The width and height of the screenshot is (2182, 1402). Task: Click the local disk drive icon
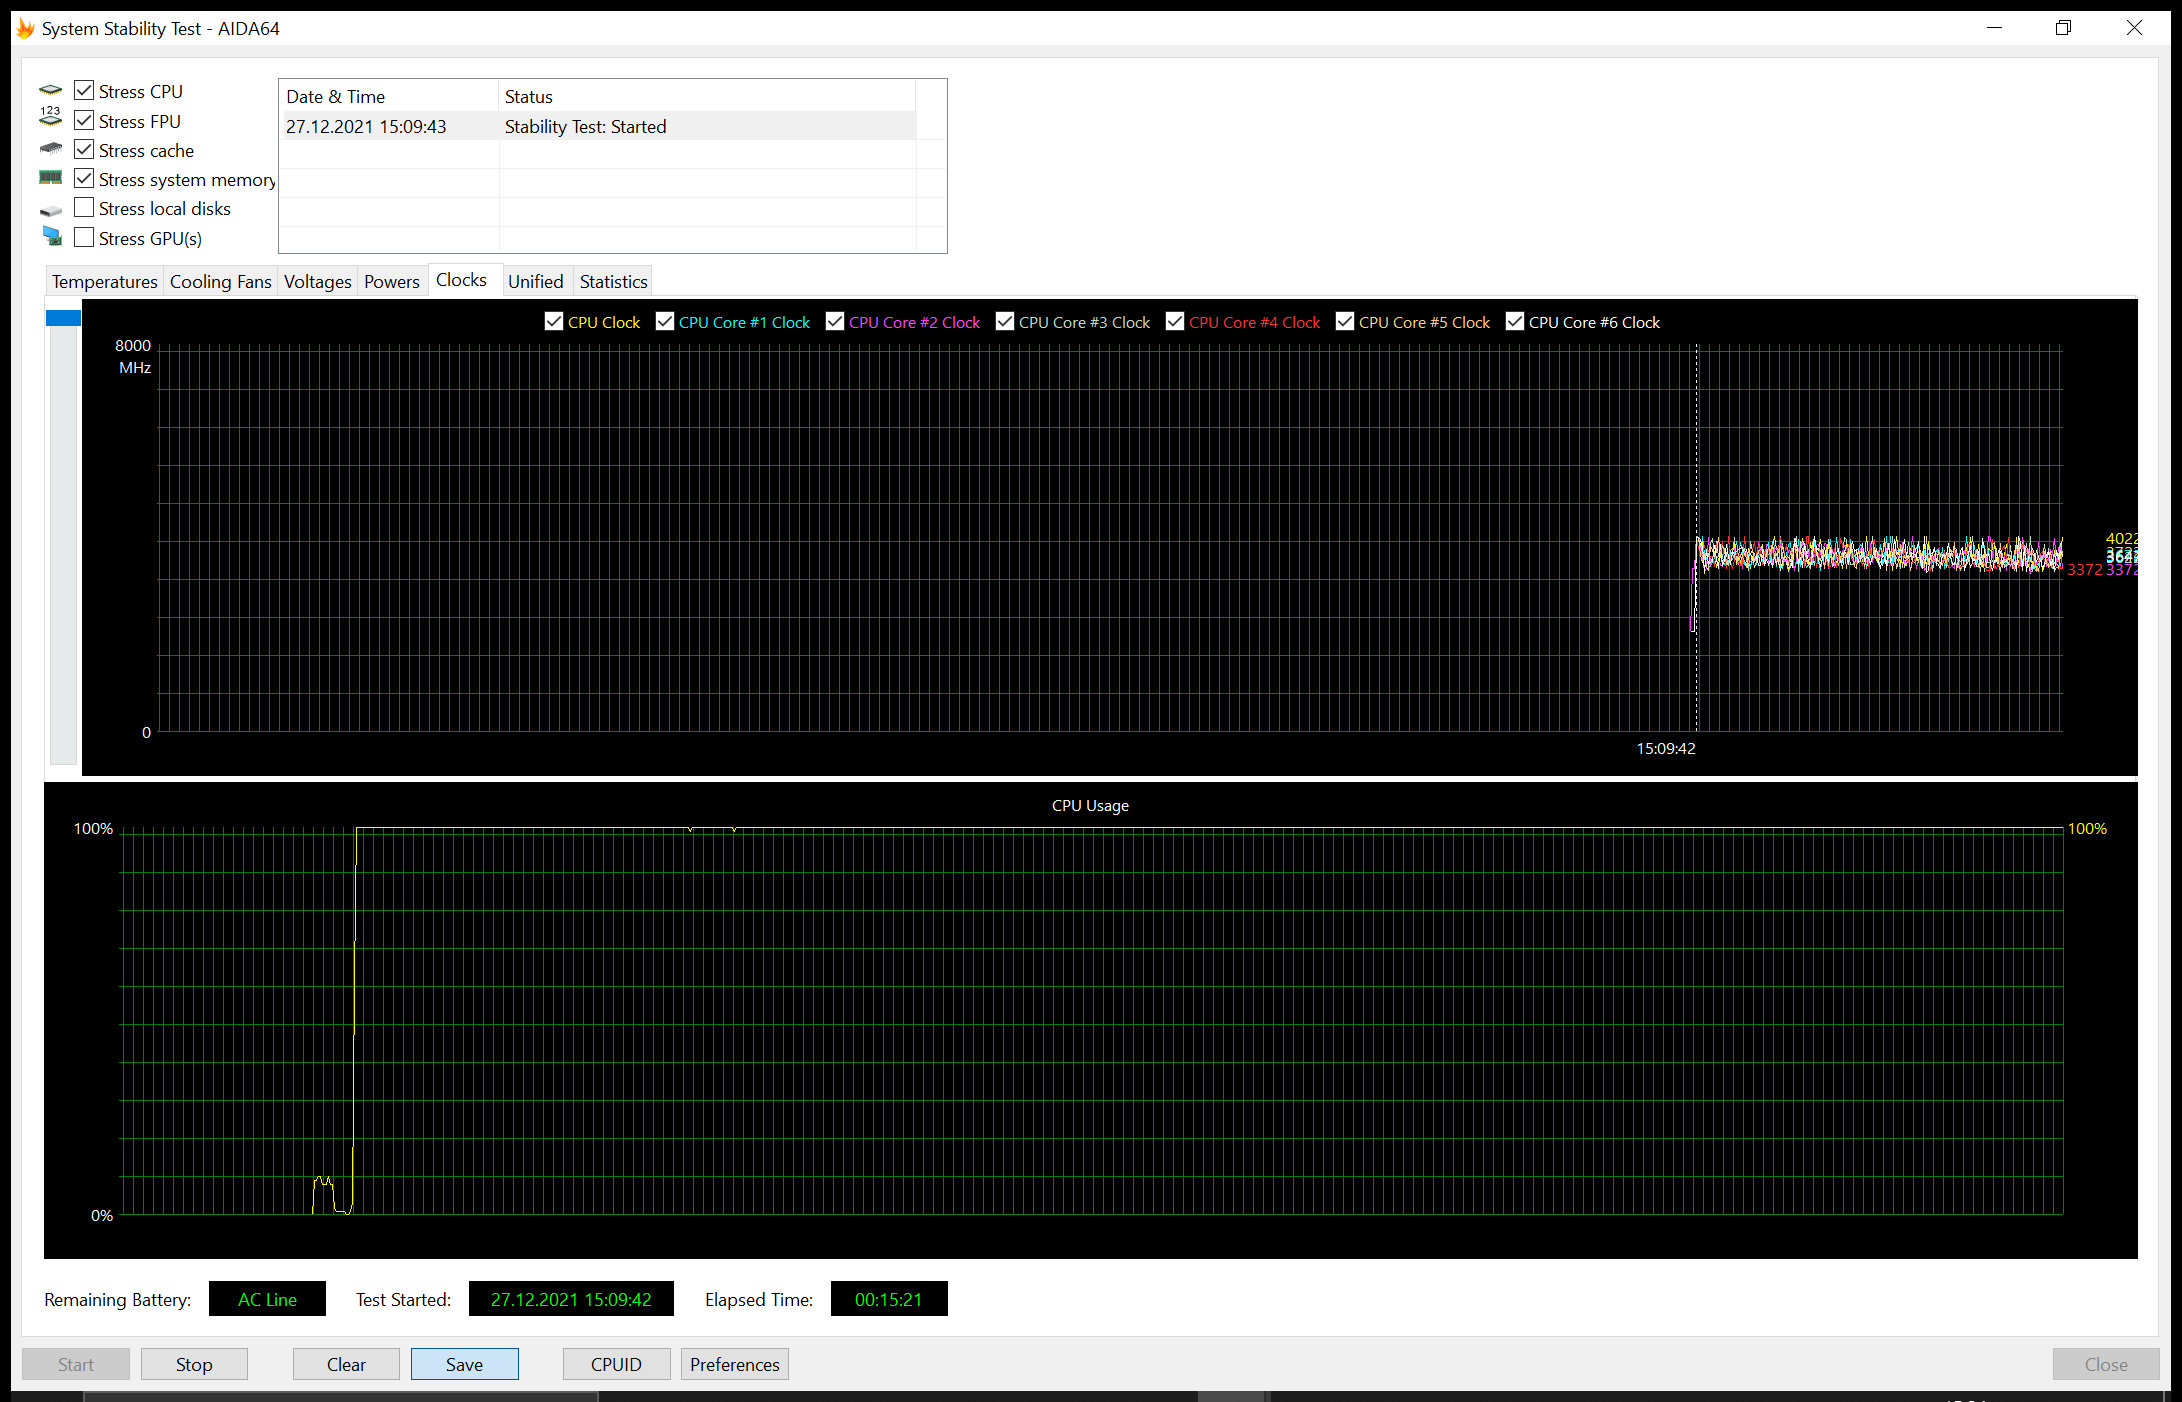pyautogui.click(x=50, y=211)
